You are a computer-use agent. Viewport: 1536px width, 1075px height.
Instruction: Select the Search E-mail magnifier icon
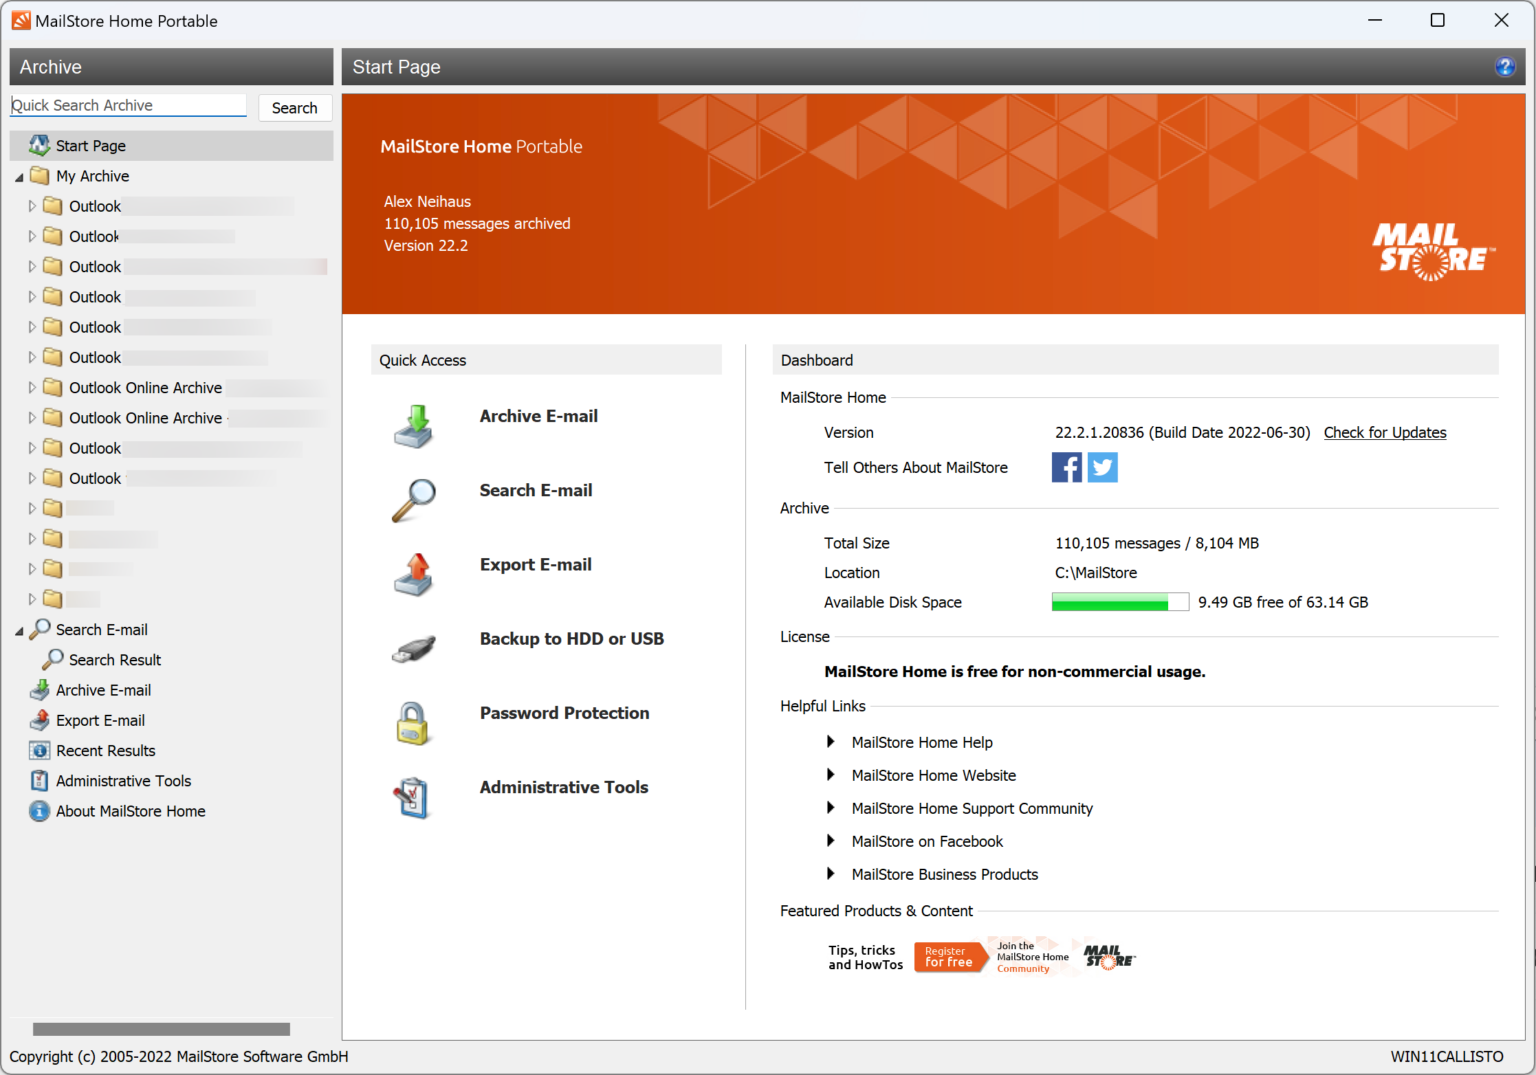413,500
